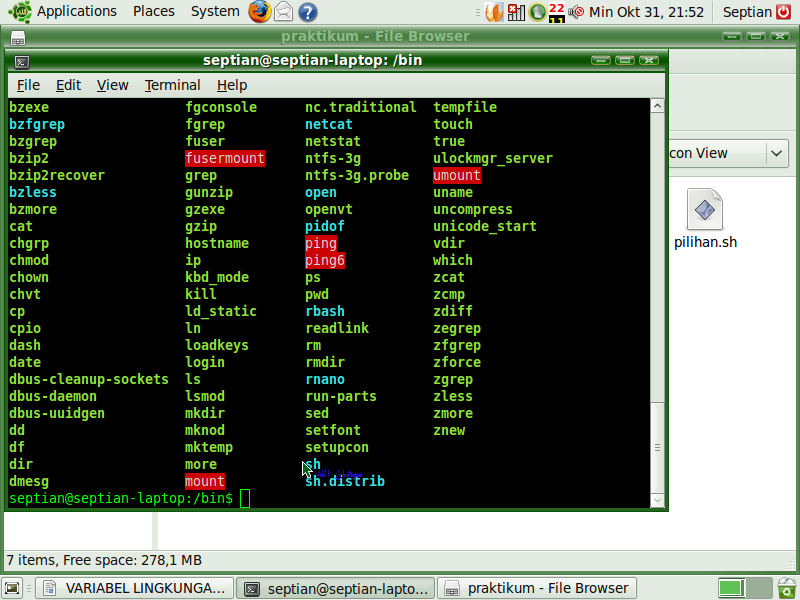Open the terminal File menu
The image size is (800, 600).
tap(28, 85)
